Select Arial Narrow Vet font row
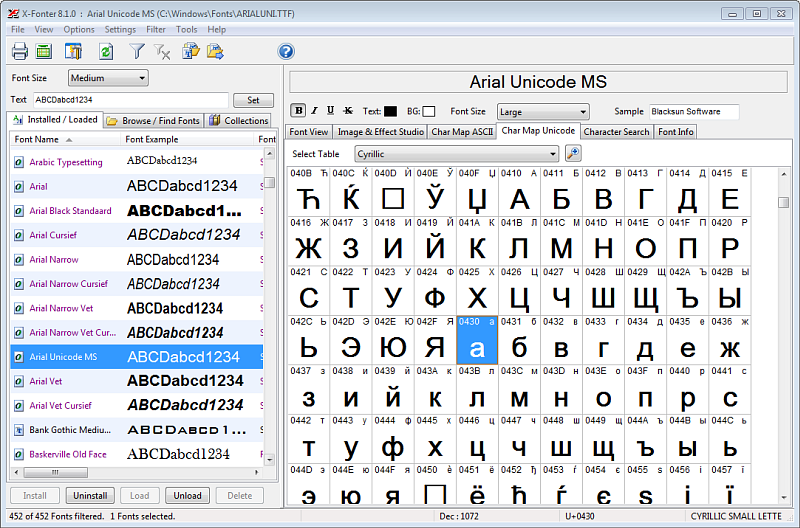The image size is (800, 528). [137, 308]
